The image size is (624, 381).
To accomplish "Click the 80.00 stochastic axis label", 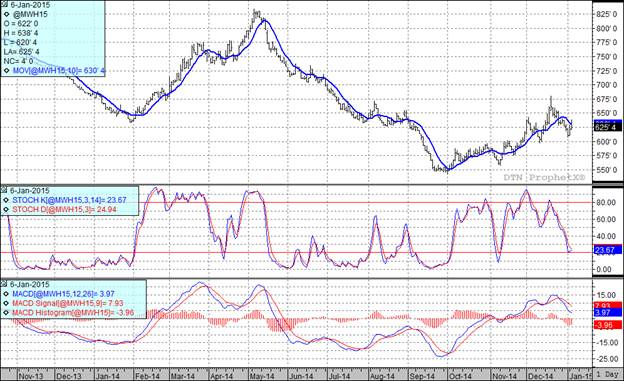I will click(606, 203).
